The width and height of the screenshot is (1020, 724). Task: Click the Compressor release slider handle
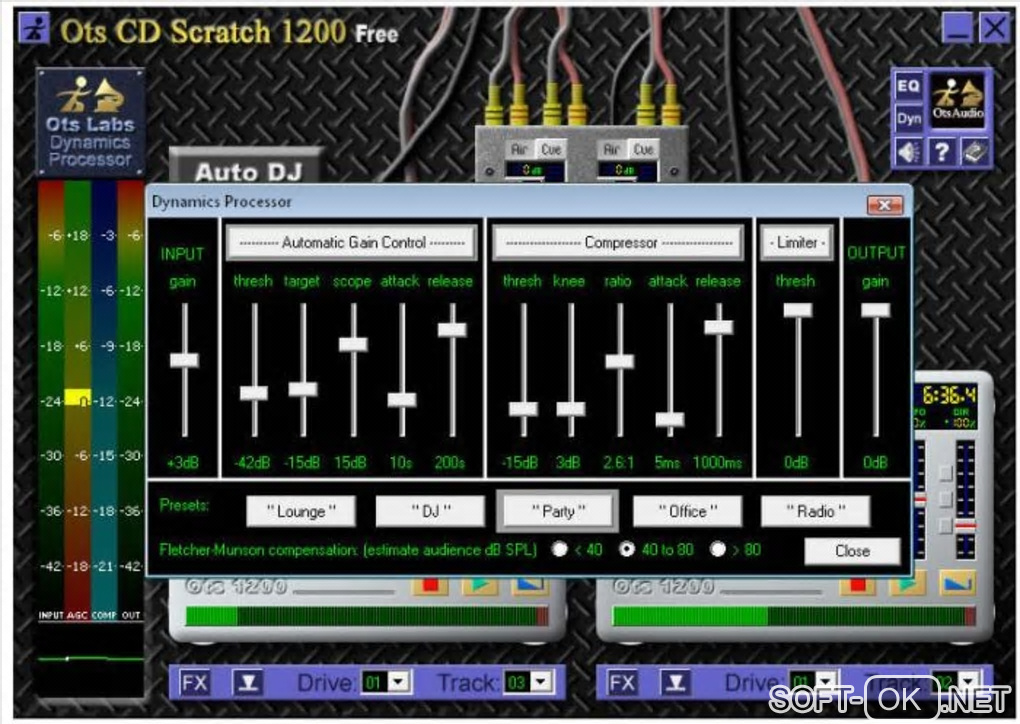click(x=719, y=326)
